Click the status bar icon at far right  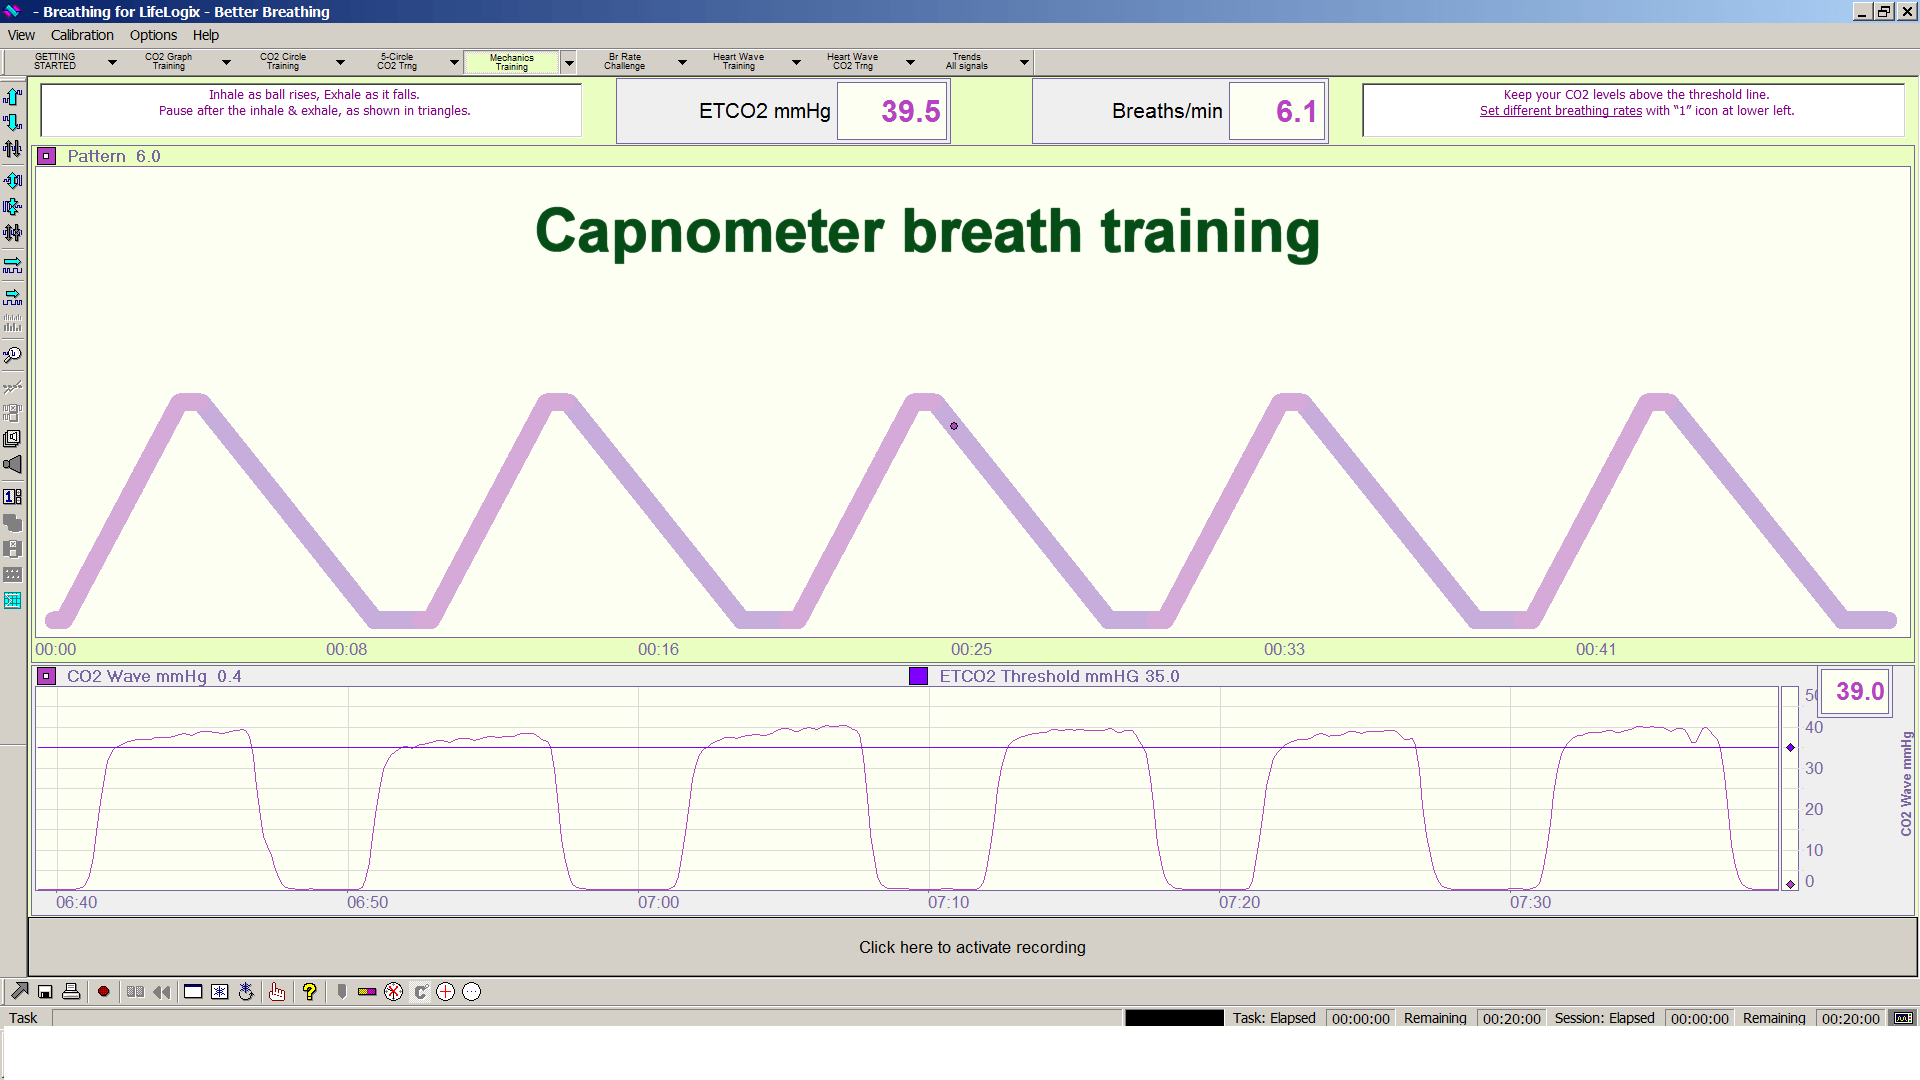pos(1903,1018)
